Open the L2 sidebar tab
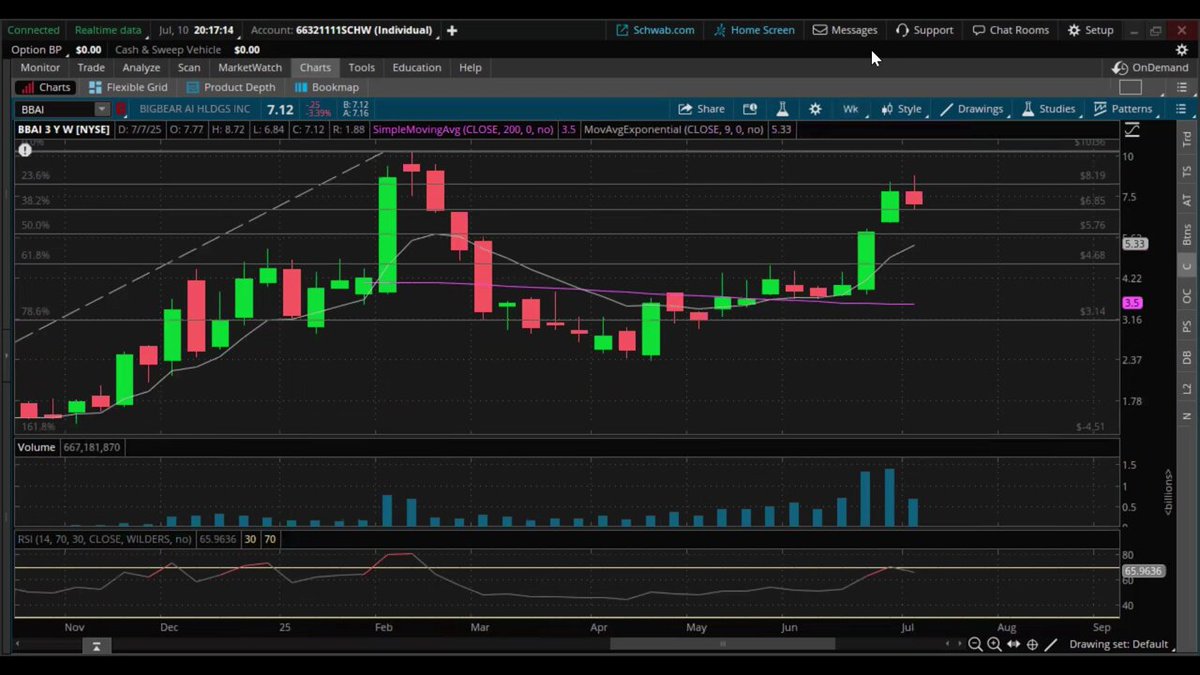This screenshot has width=1200, height=675. [1187, 387]
